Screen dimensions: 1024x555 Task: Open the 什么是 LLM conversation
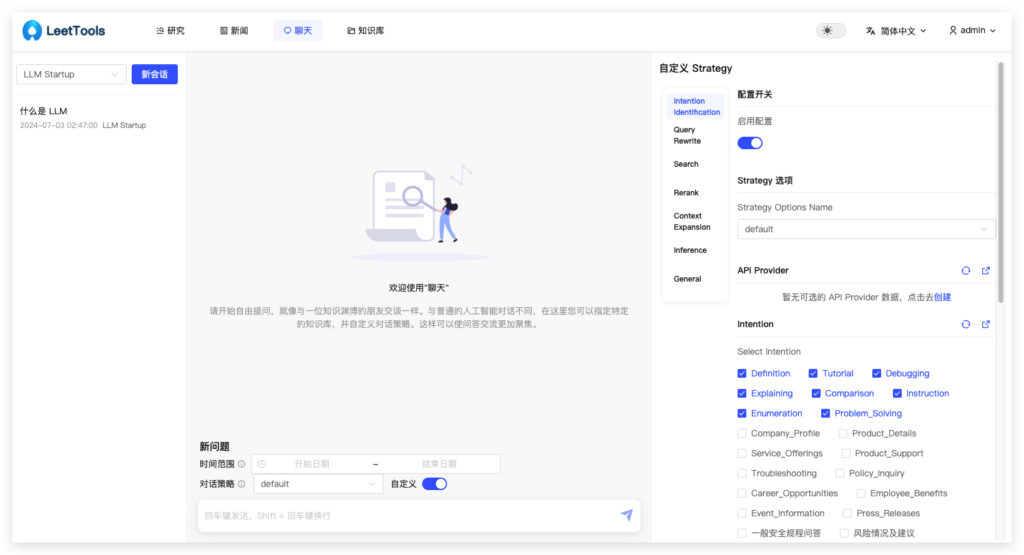97,118
